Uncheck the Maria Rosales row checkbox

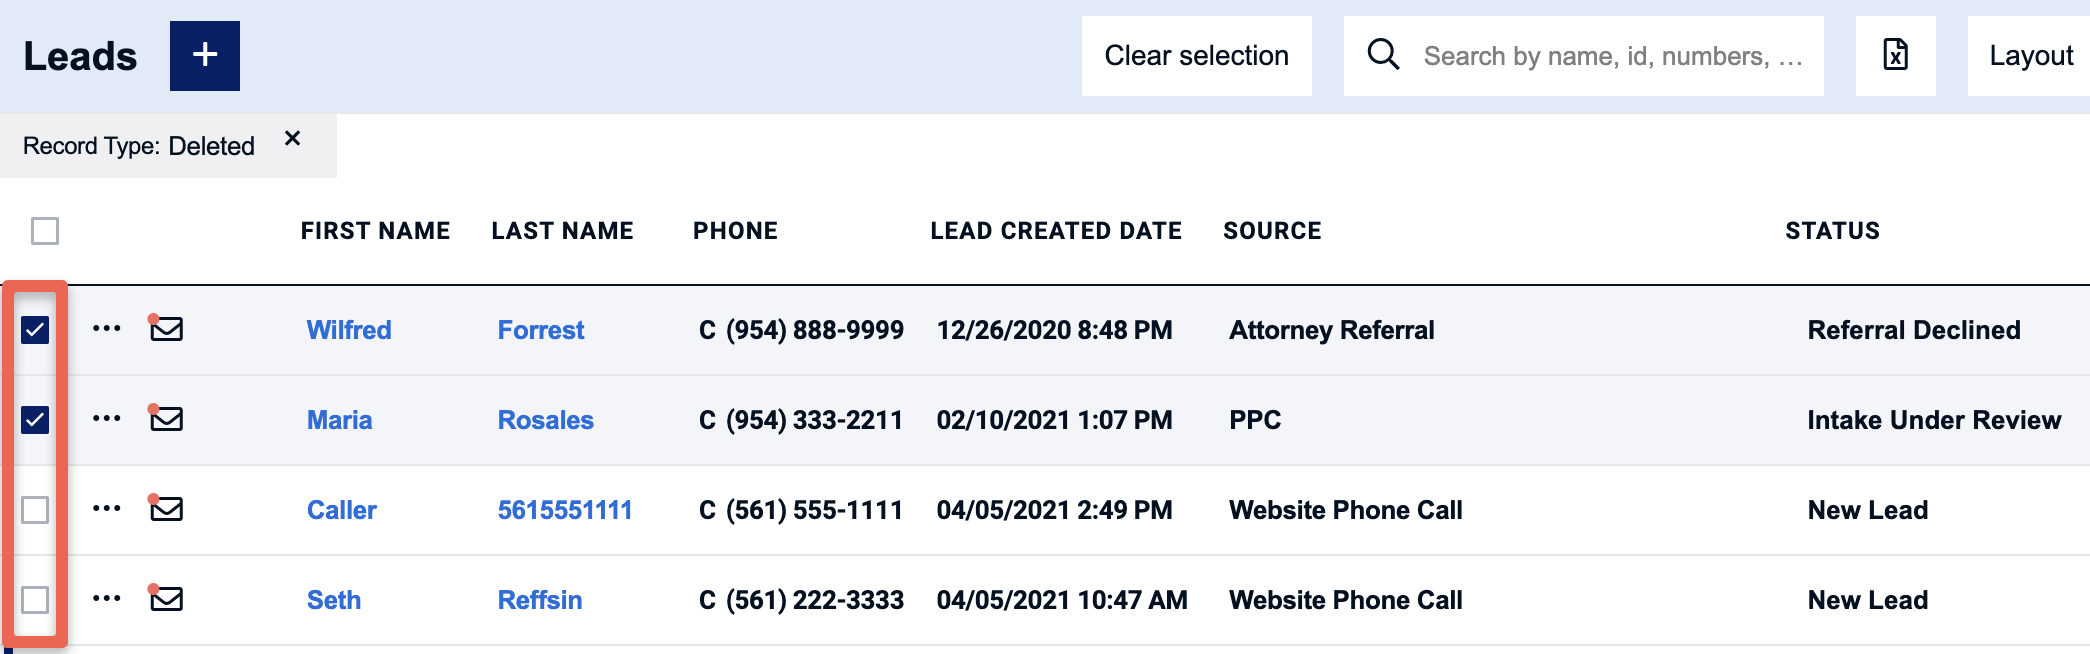click(x=35, y=420)
